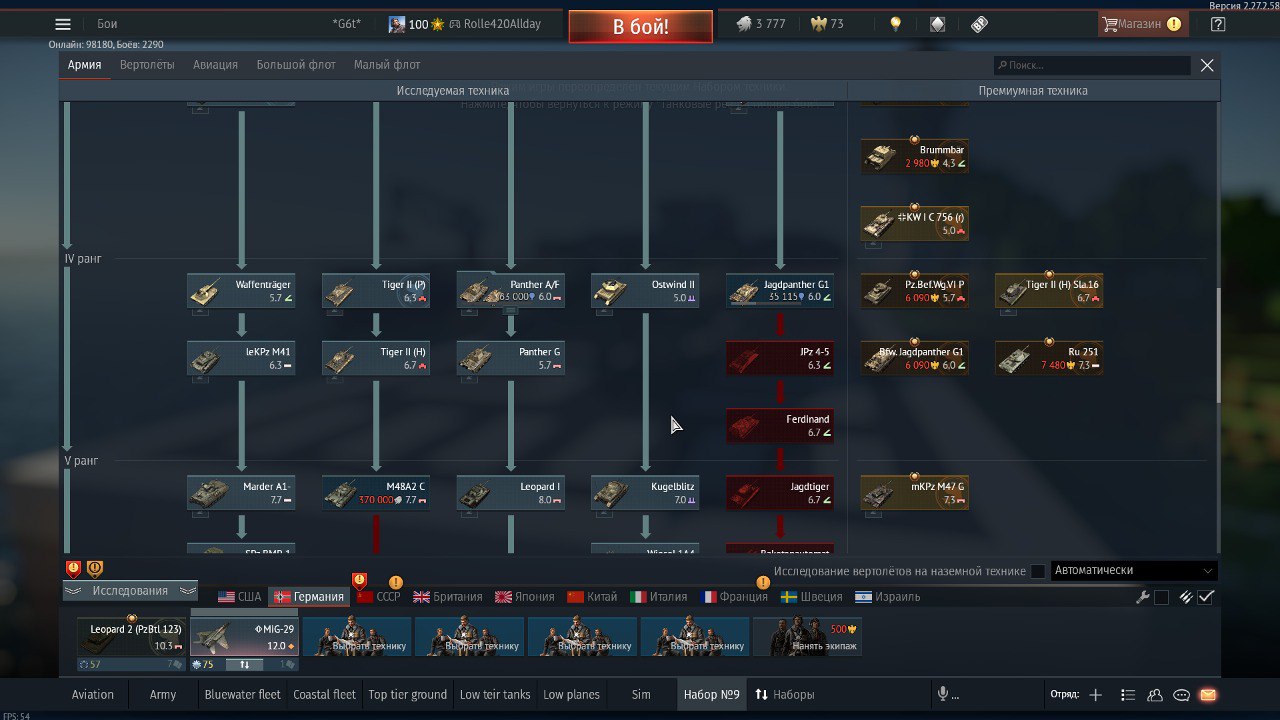Select the Low planes preset
The height and width of the screenshot is (720, 1280).
coord(571,694)
